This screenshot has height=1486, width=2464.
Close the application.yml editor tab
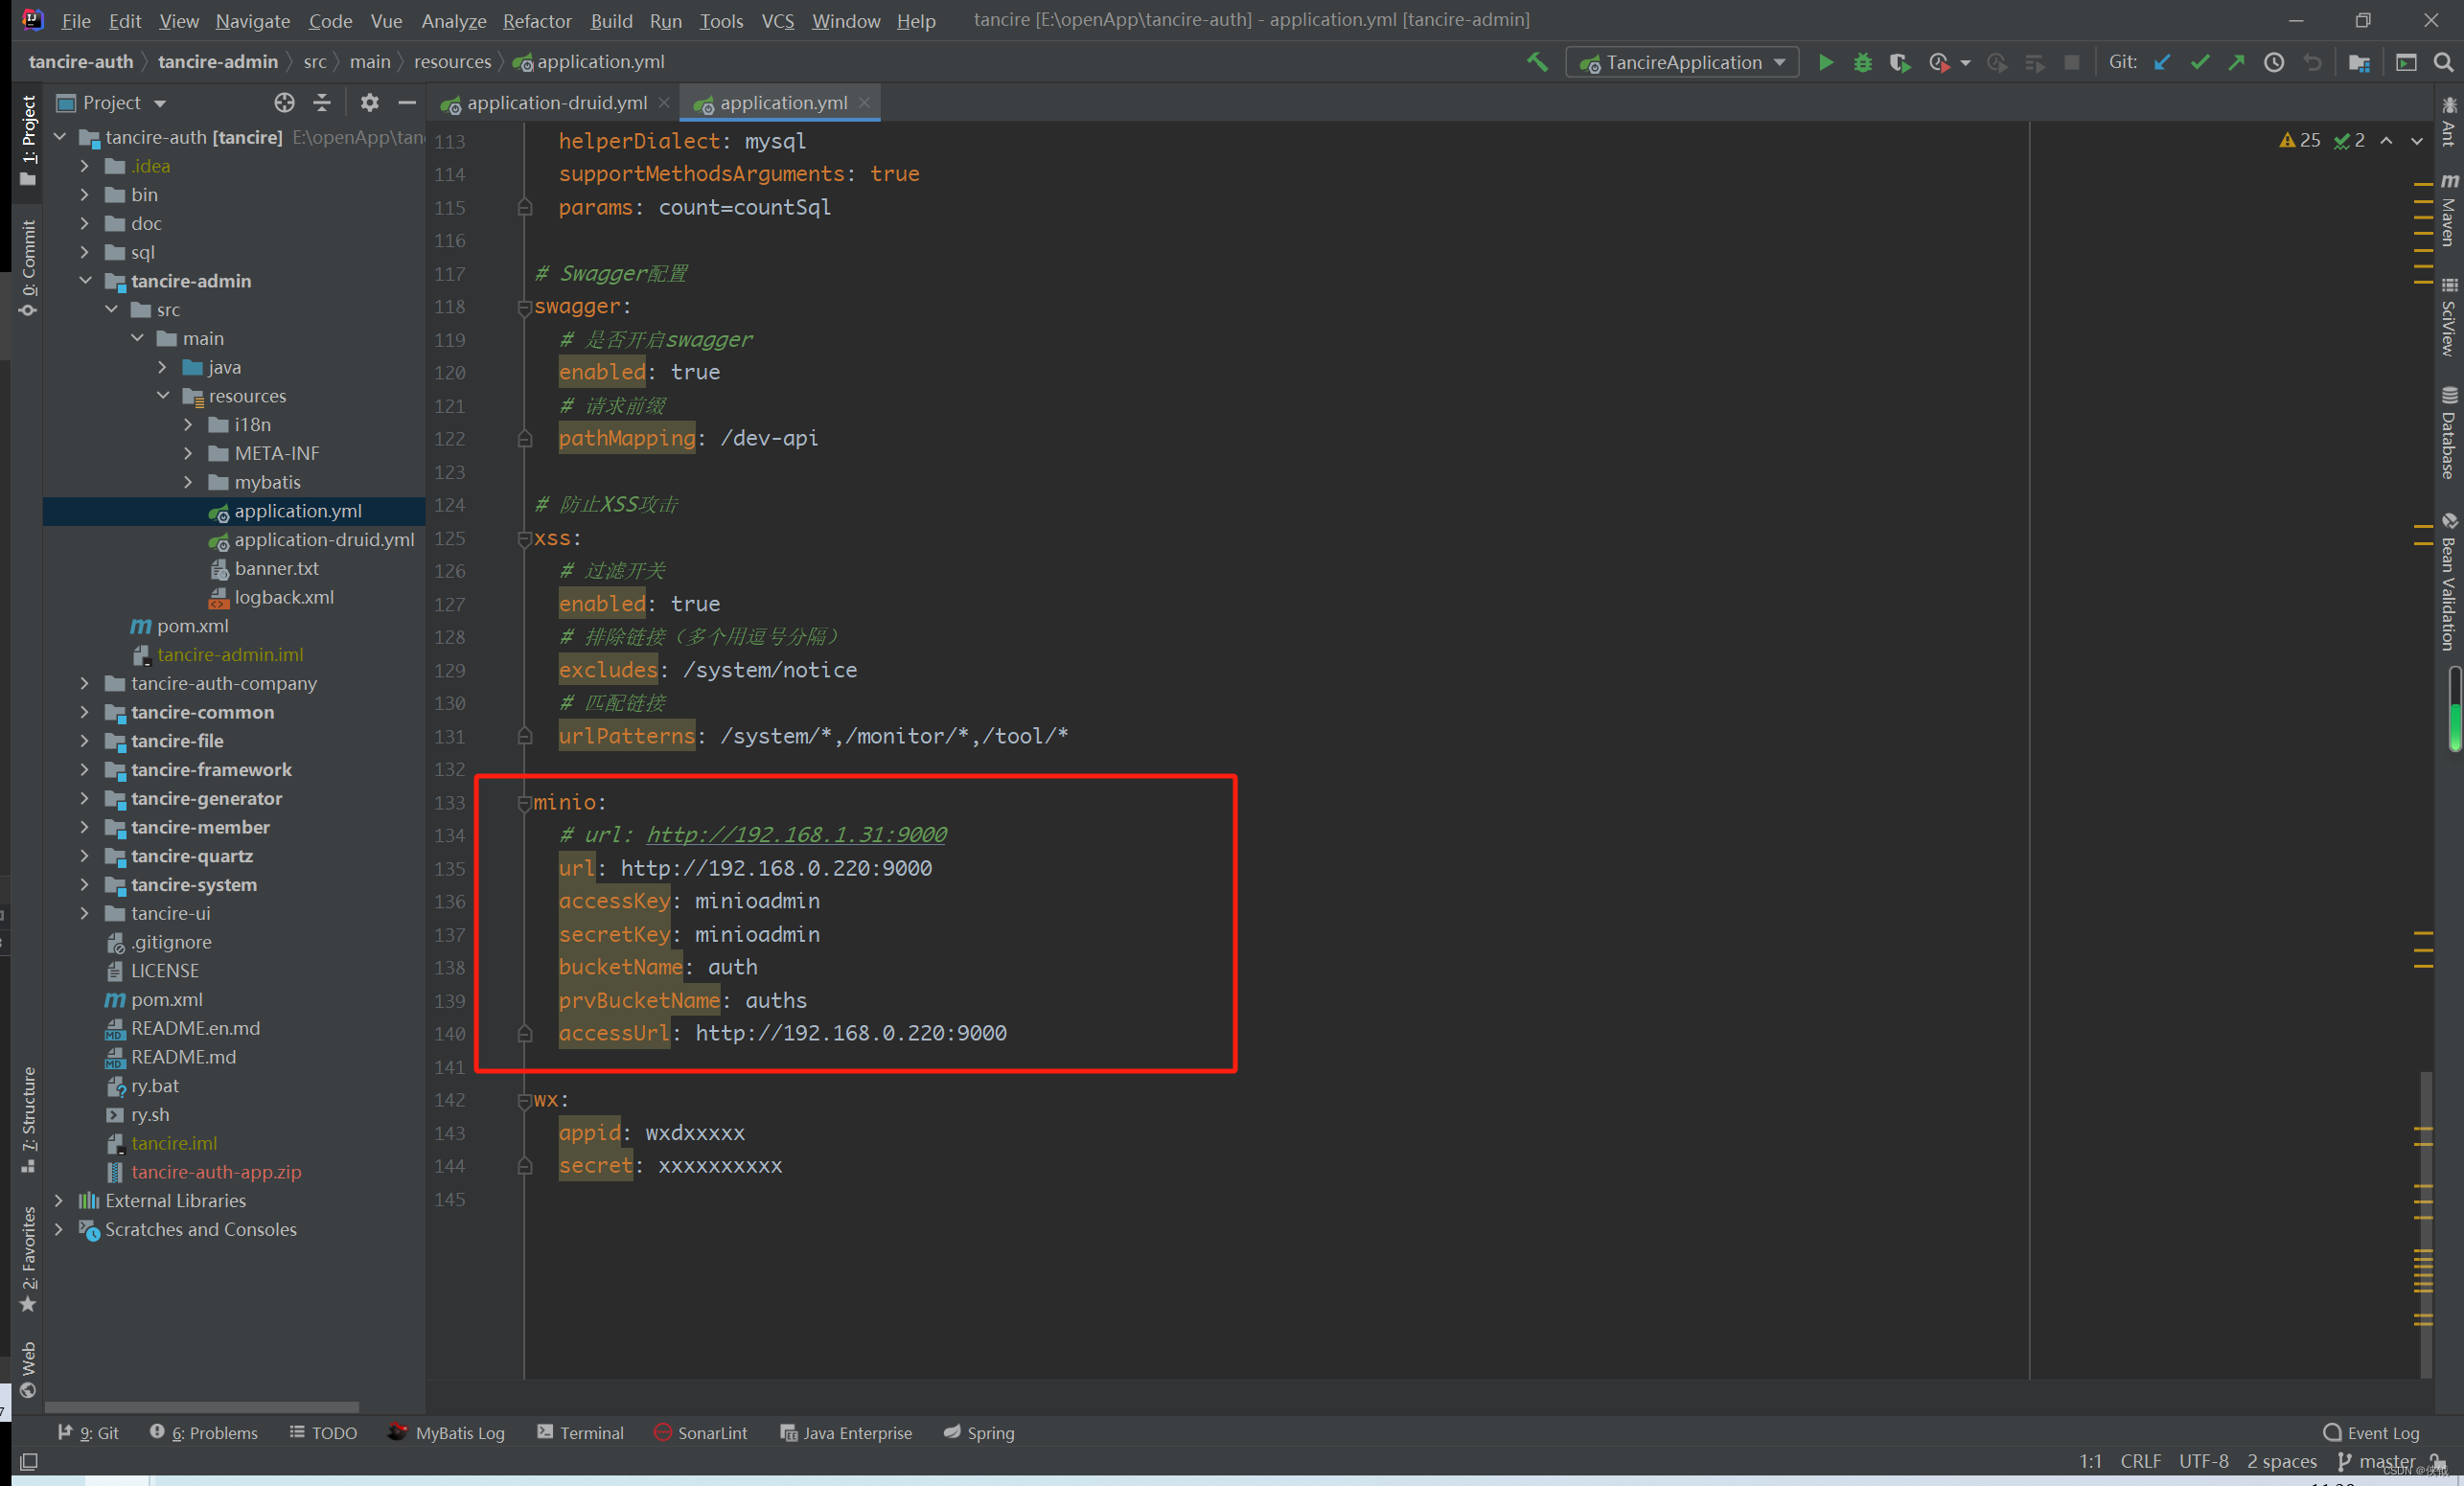pos(865,103)
